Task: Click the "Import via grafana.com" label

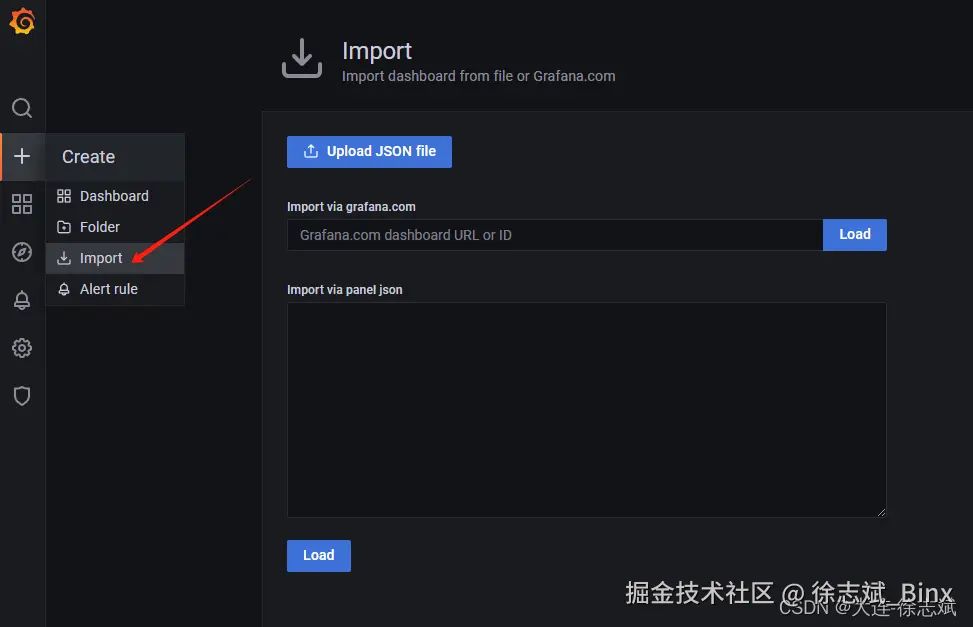Action: click(x=351, y=207)
